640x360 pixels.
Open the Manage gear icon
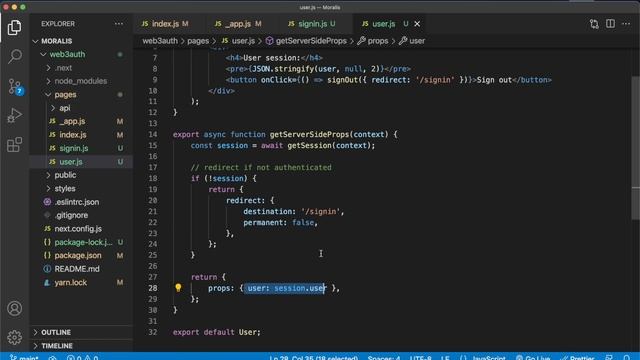point(15,337)
